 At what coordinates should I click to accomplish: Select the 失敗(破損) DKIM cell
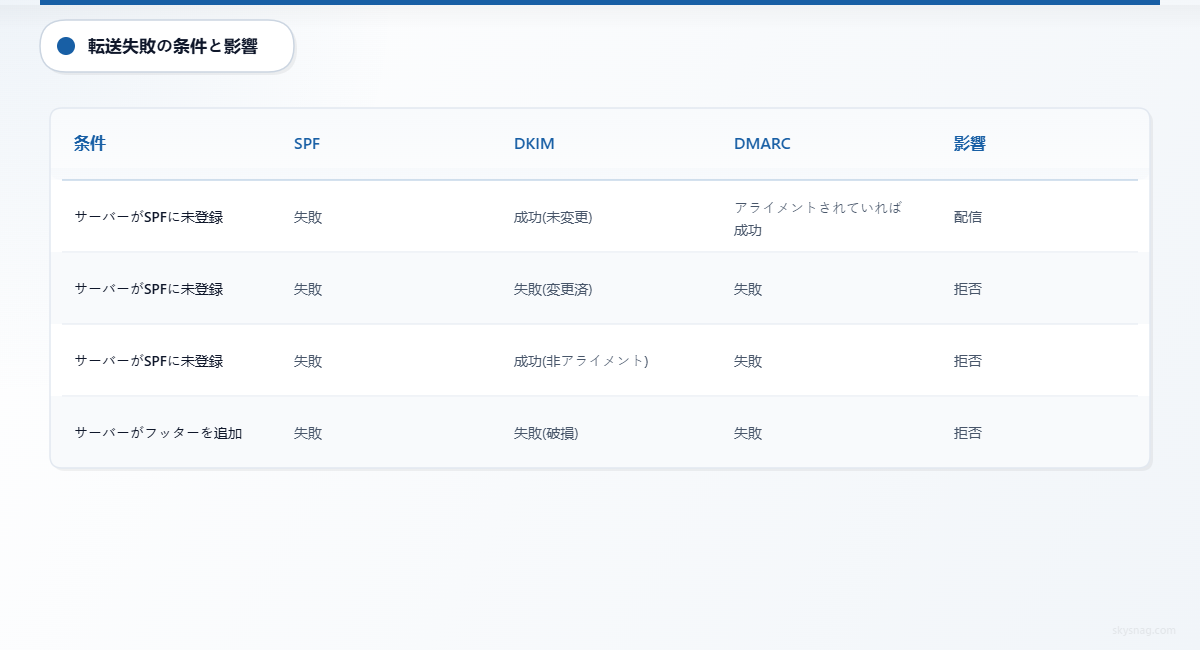(x=546, y=433)
